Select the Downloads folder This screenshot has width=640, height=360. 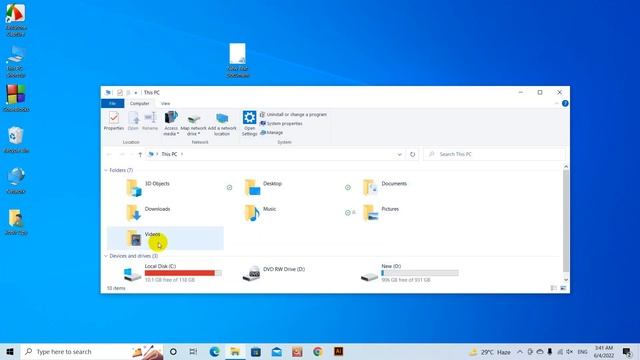pyautogui.click(x=165, y=213)
